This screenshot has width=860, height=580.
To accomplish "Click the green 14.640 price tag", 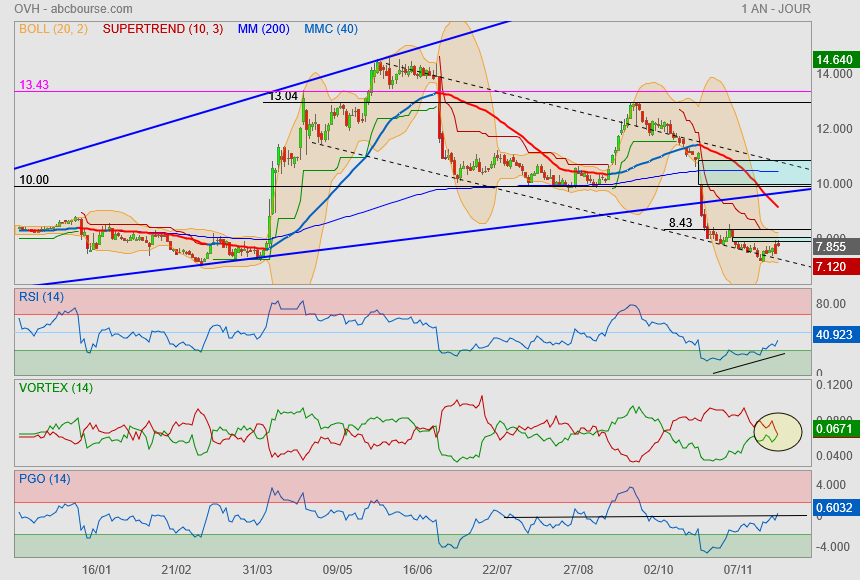I will point(833,60).
